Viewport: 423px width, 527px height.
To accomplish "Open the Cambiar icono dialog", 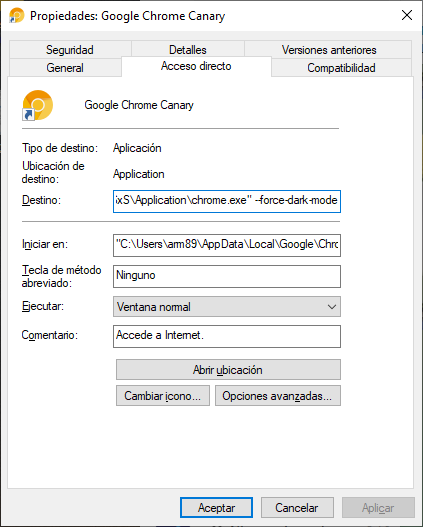I will point(163,396).
